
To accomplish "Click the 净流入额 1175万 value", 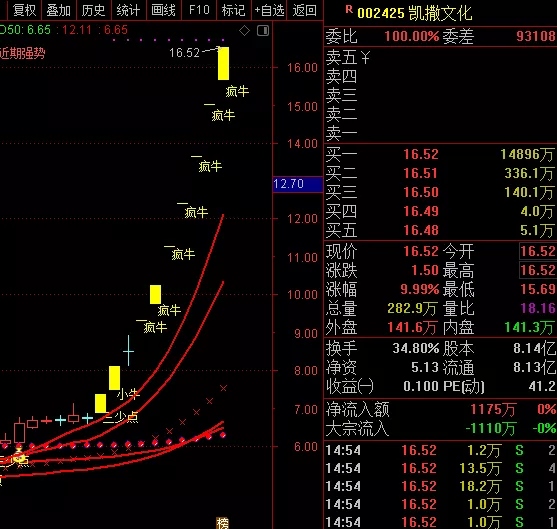I will (x=493, y=410).
